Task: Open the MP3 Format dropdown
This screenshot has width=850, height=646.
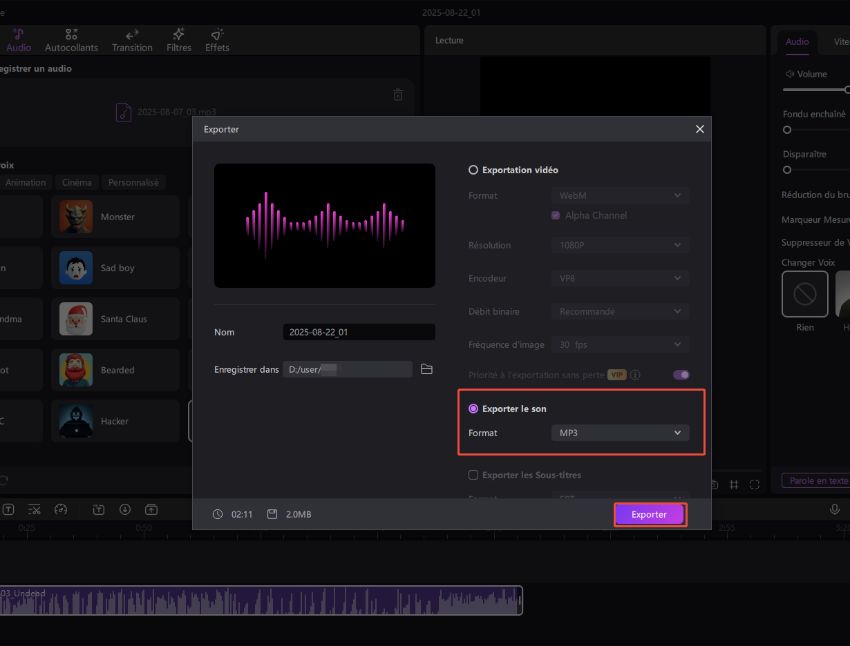Action: click(620, 433)
